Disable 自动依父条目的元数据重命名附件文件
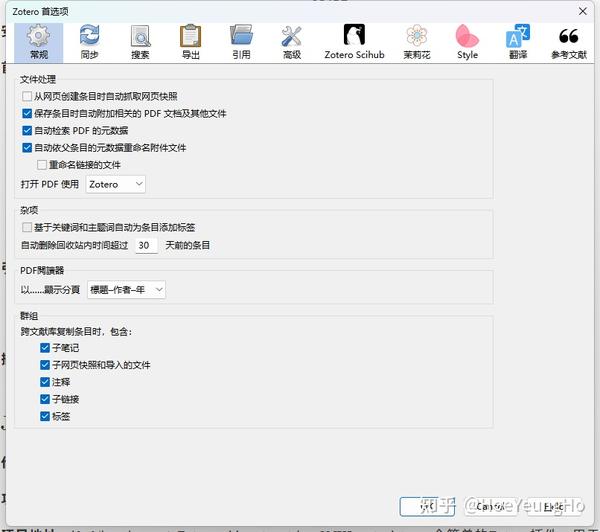600x532 pixels. tap(27, 148)
